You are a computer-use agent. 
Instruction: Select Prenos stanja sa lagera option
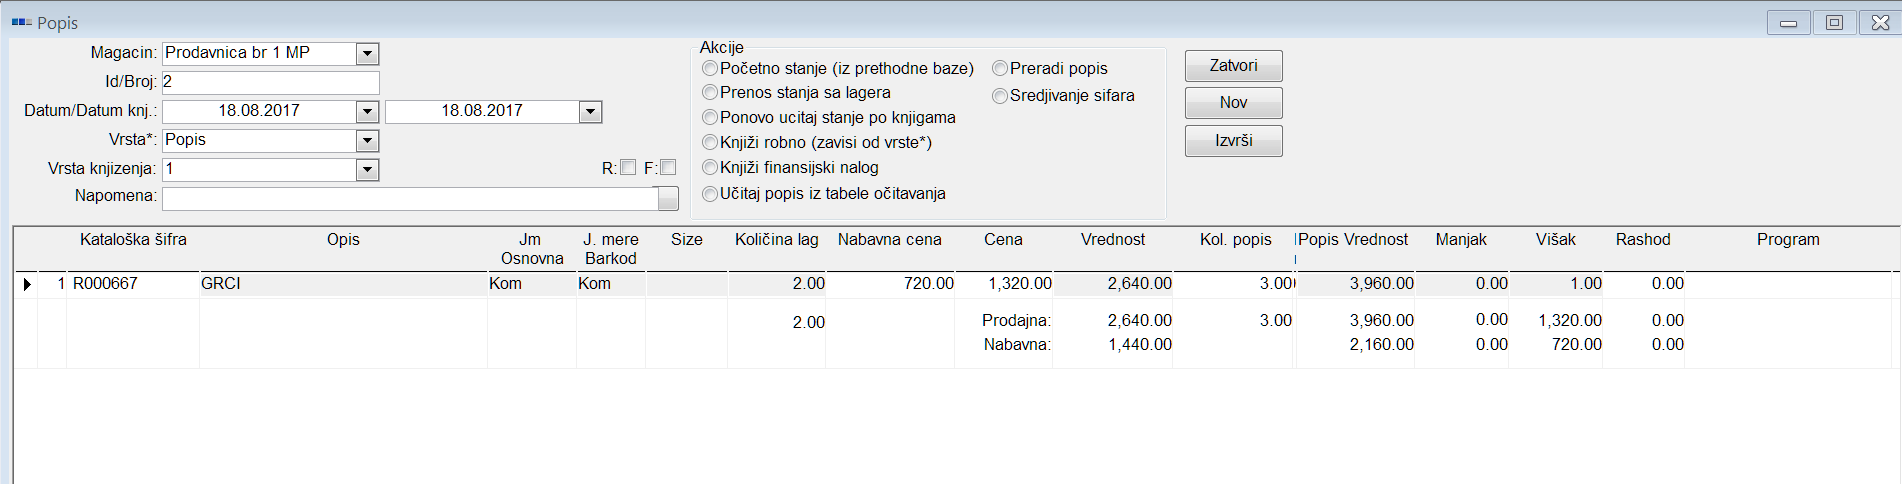click(710, 93)
